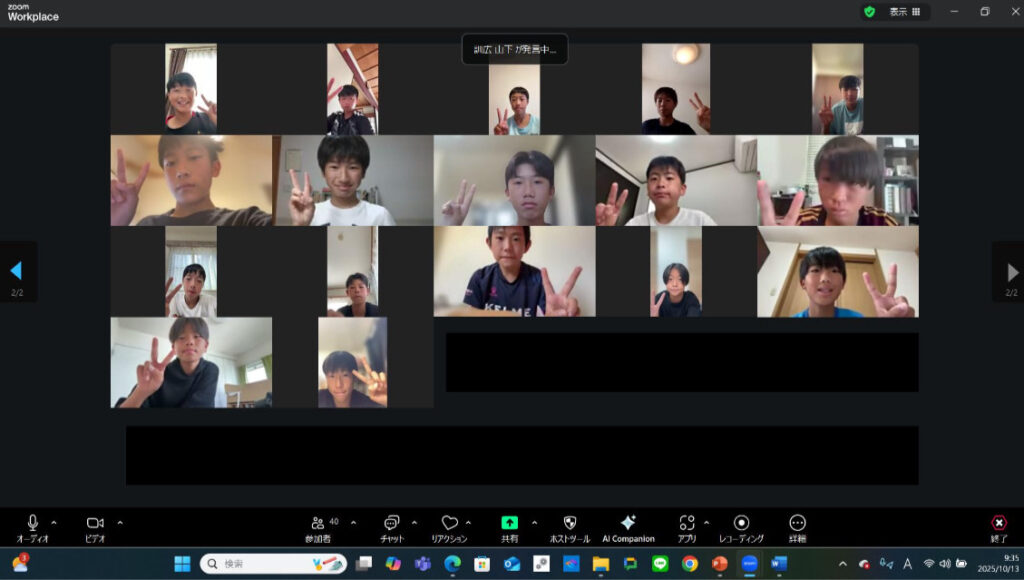Open the chat (チャット) panel

tap(391, 524)
